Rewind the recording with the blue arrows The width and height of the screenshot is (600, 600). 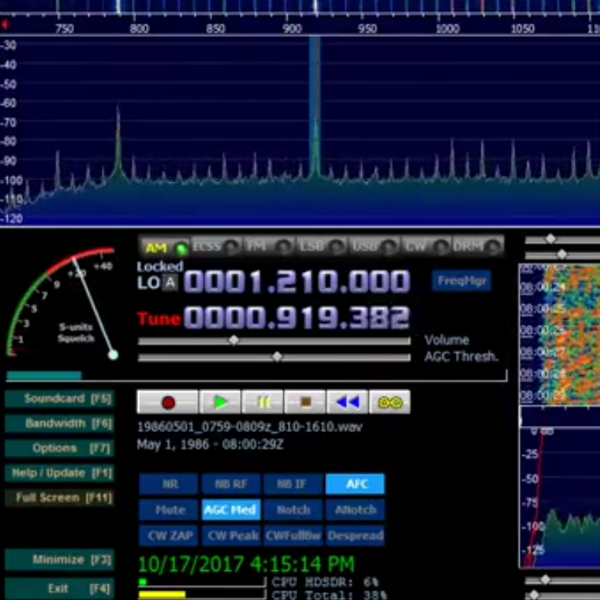[347, 402]
